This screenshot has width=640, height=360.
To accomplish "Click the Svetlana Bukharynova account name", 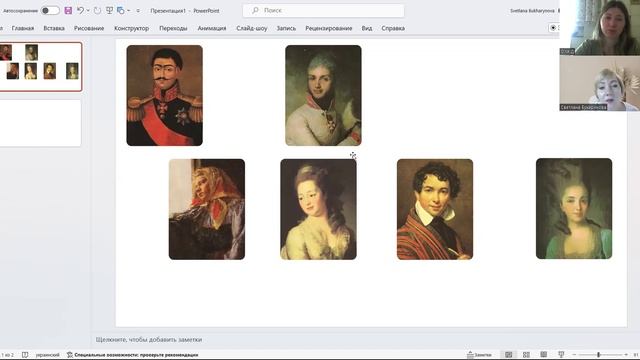I will coord(532,11).
